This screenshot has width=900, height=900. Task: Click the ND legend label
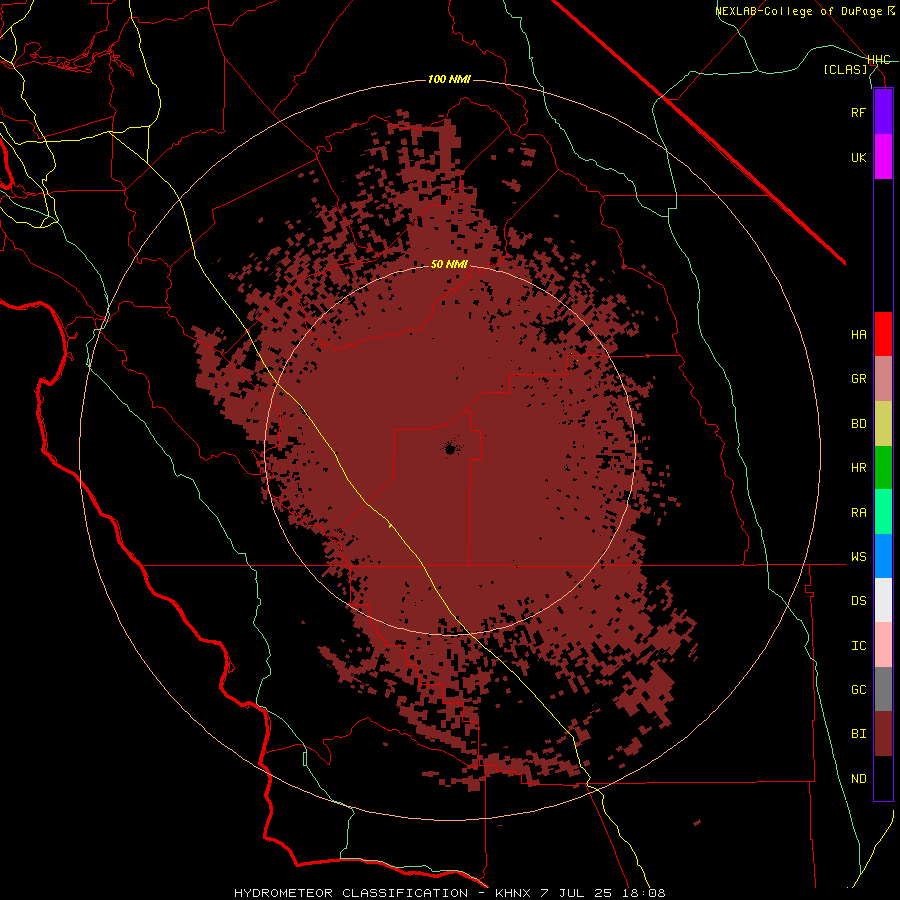[858, 778]
